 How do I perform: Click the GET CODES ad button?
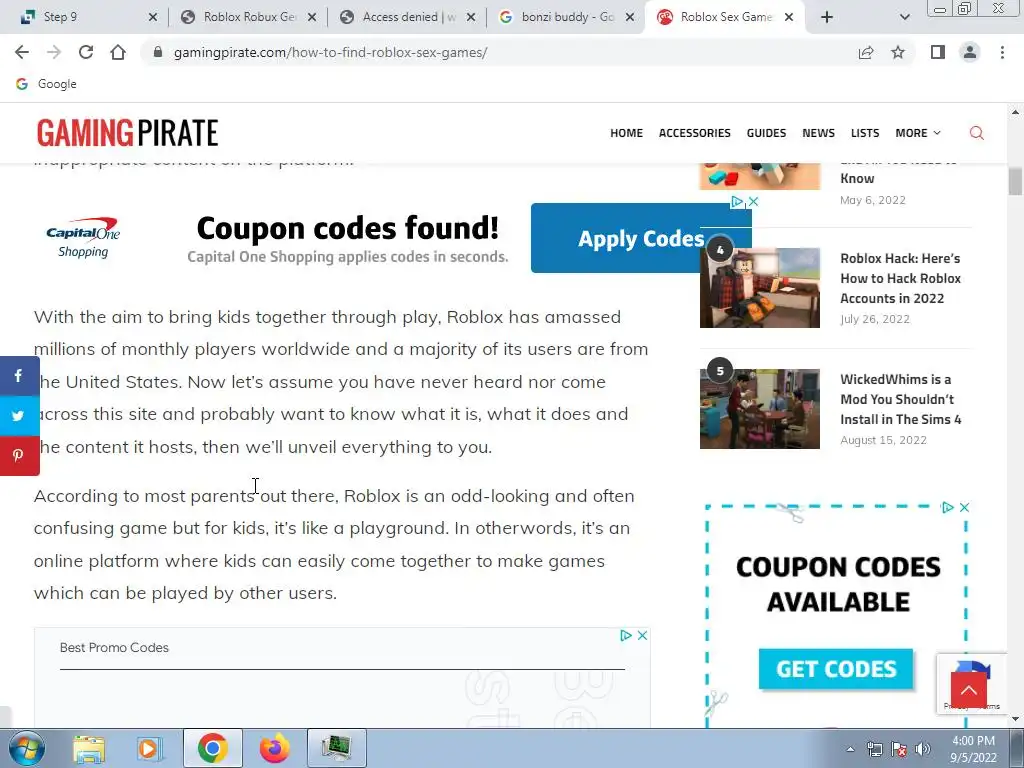[x=836, y=669]
